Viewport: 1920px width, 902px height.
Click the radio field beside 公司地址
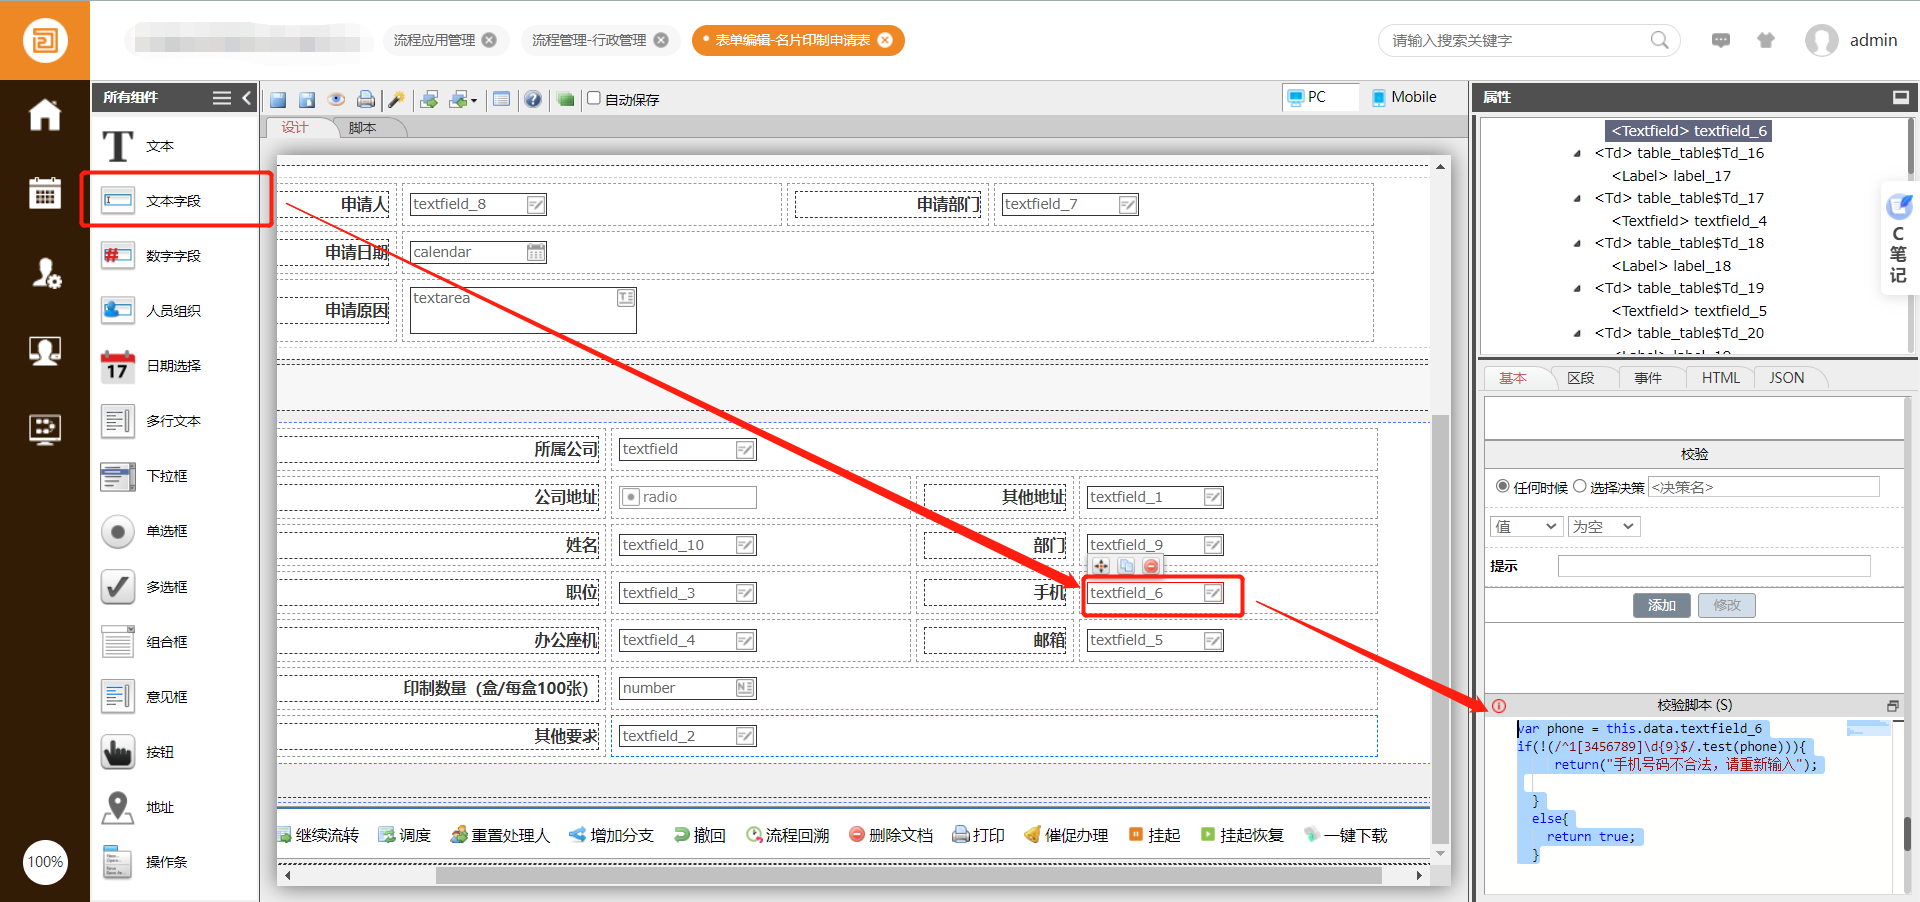(x=687, y=497)
